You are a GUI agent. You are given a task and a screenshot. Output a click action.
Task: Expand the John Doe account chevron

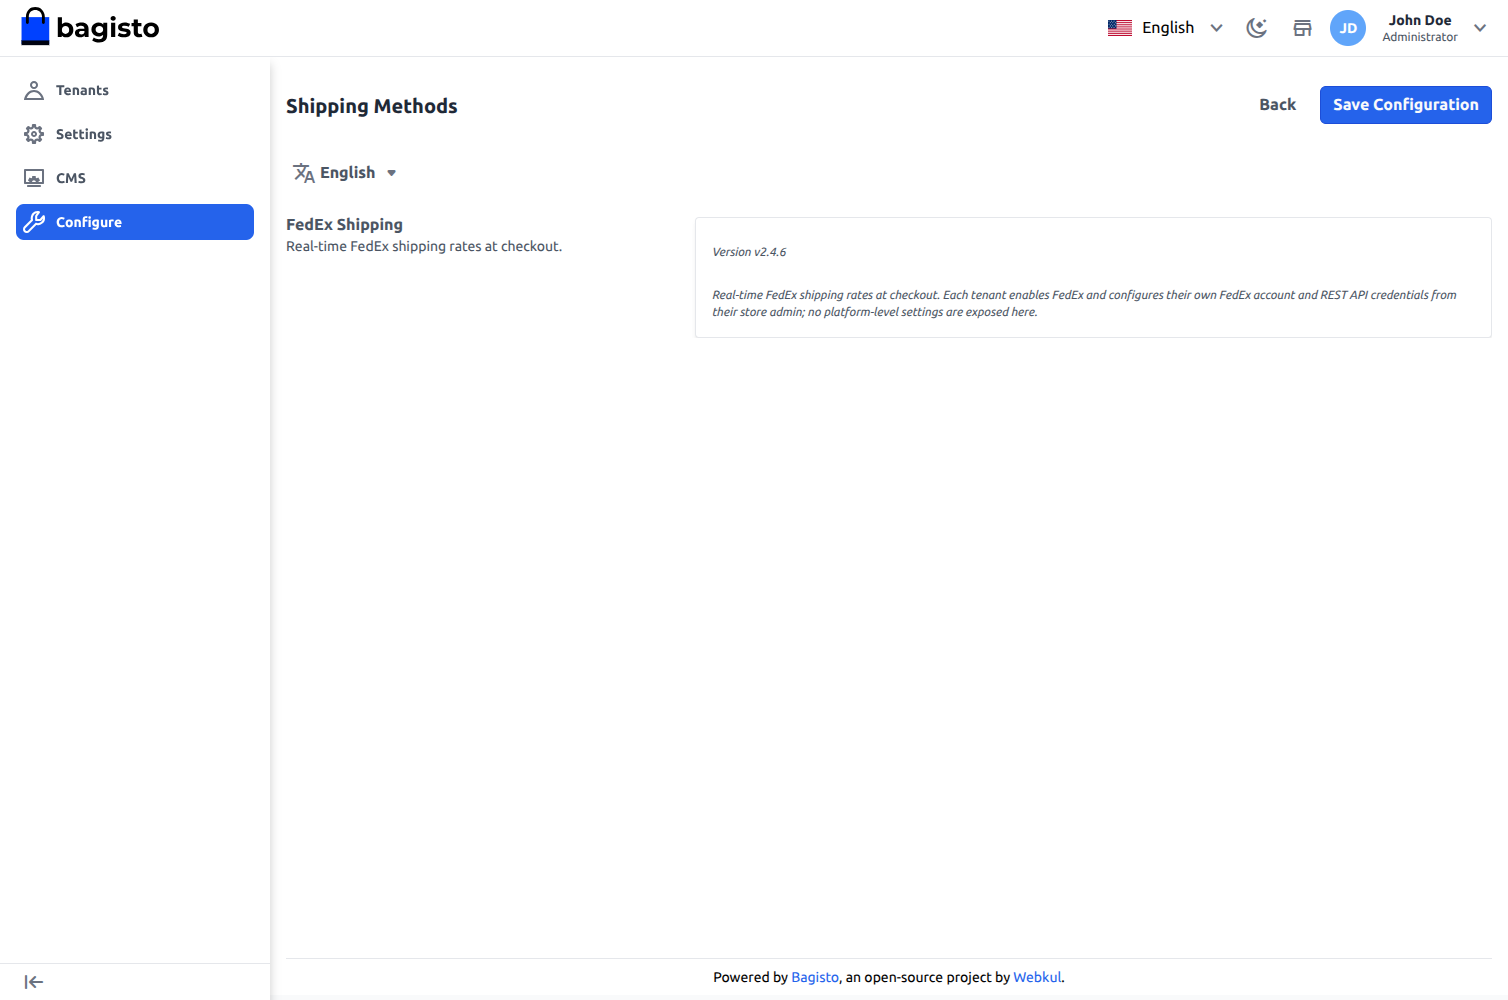[1480, 28]
